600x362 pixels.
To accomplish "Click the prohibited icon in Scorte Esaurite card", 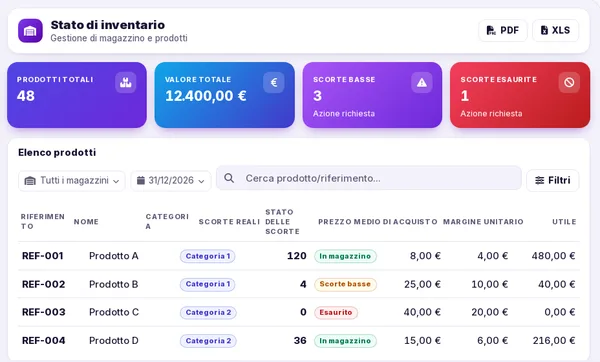I will [x=569, y=82].
